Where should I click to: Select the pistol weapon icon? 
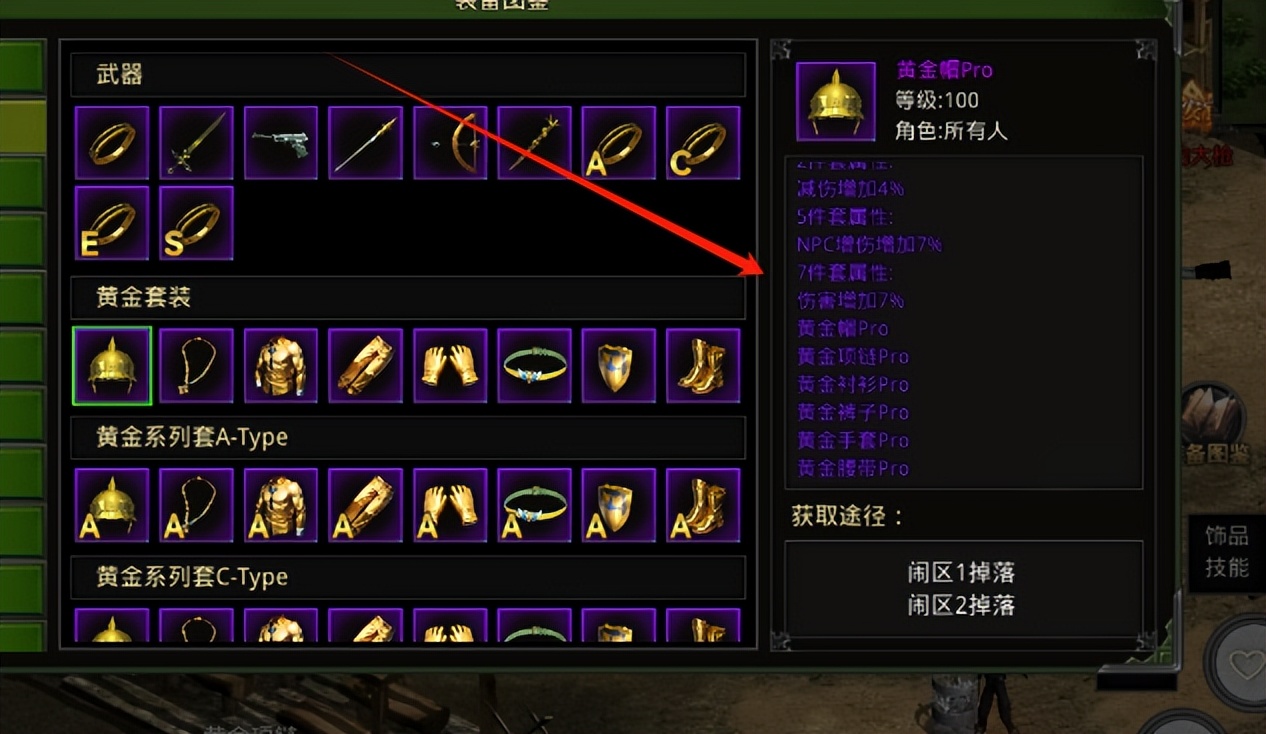coord(281,144)
